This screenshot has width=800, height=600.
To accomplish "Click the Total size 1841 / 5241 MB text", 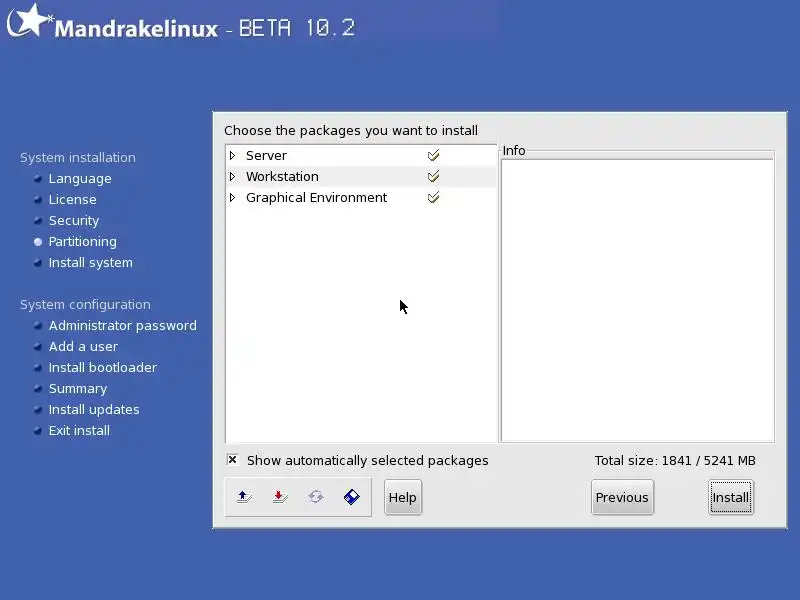I will [x=675, y=460].
